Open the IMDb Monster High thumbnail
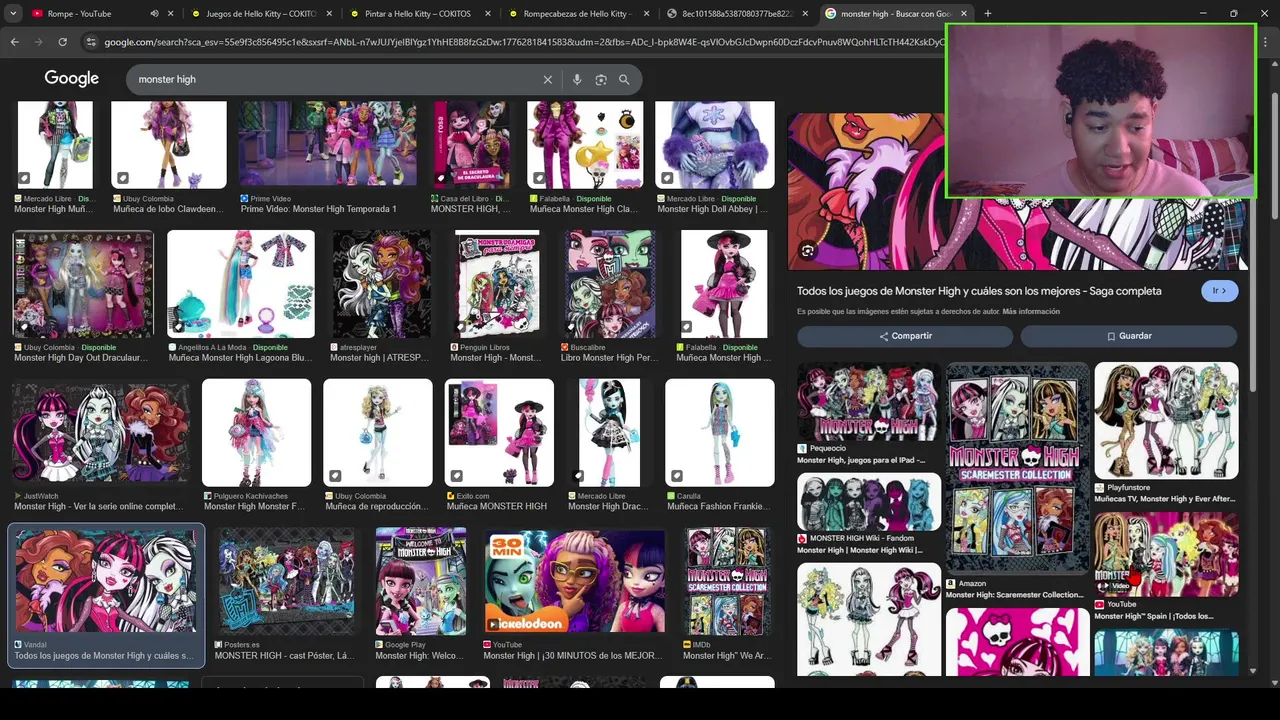Image resolution: width=1280 pixels, height=720 pixels. (727, 582)
